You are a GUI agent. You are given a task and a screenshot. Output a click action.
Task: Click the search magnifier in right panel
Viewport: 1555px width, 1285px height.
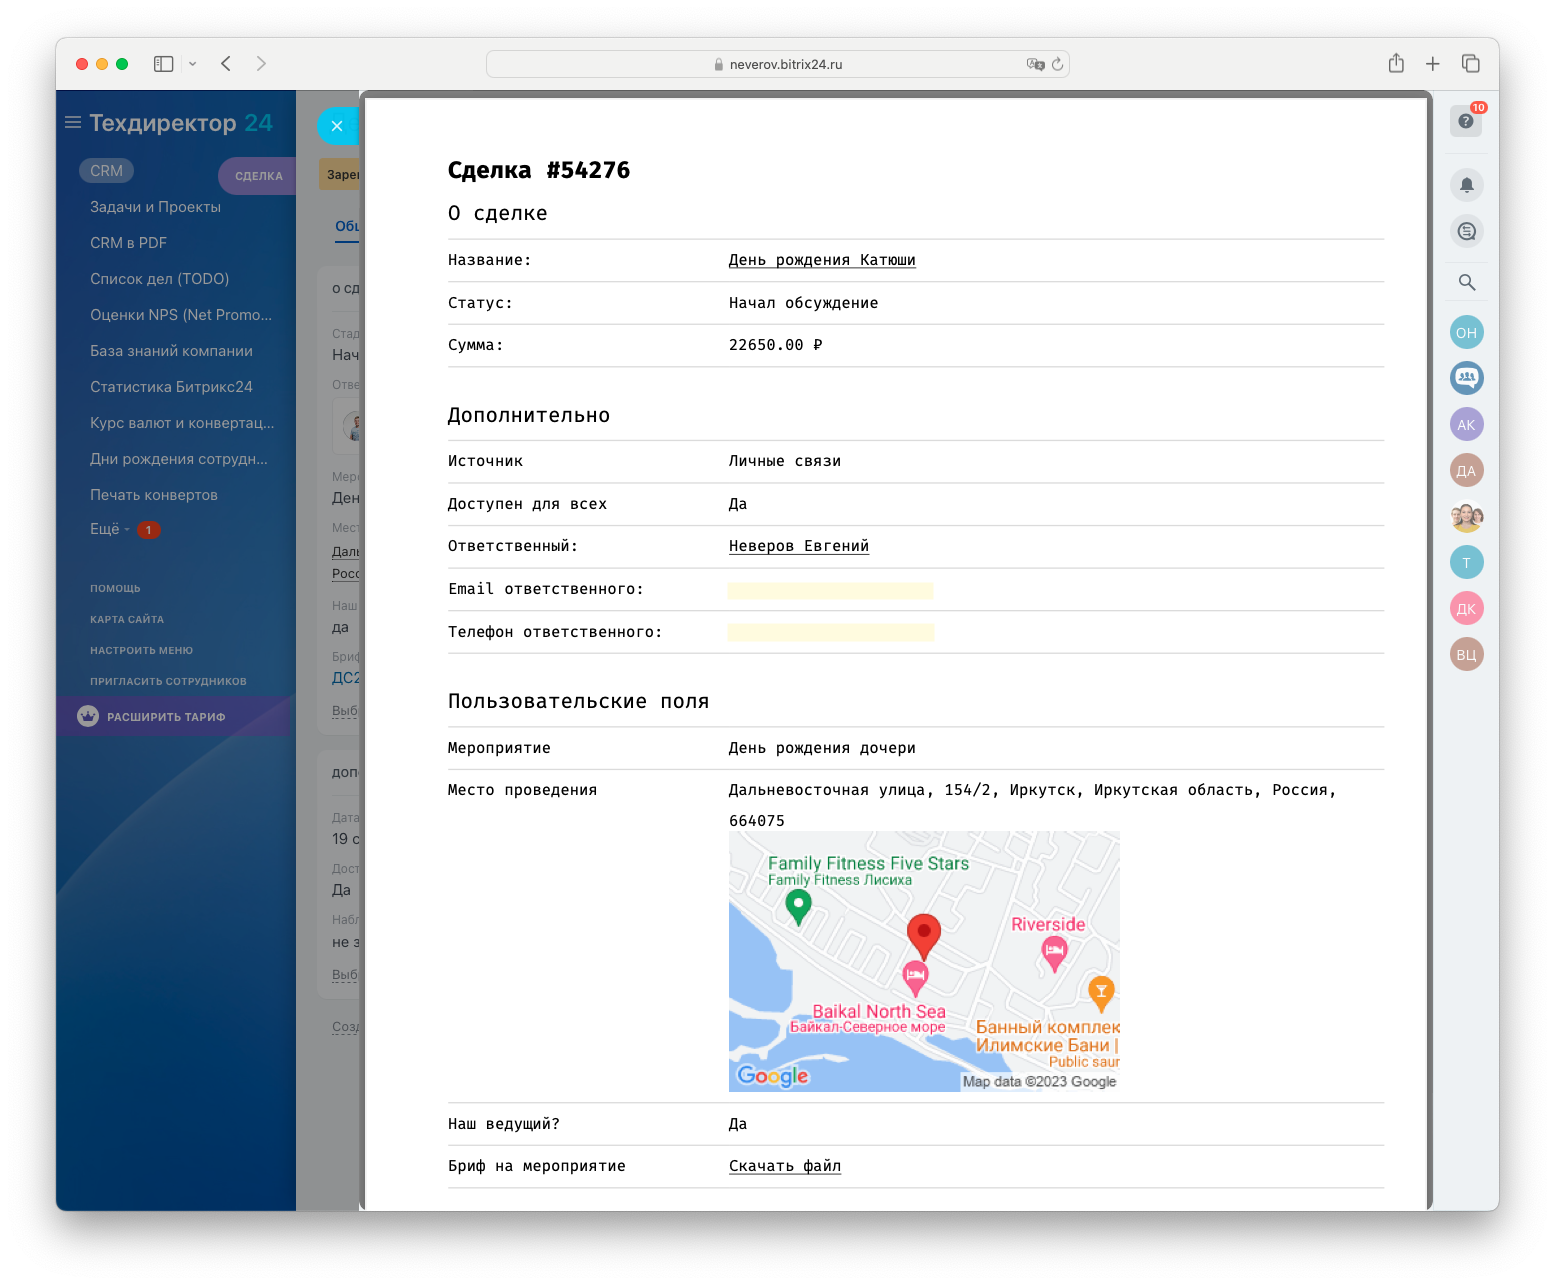click(x=1466, y=283)
